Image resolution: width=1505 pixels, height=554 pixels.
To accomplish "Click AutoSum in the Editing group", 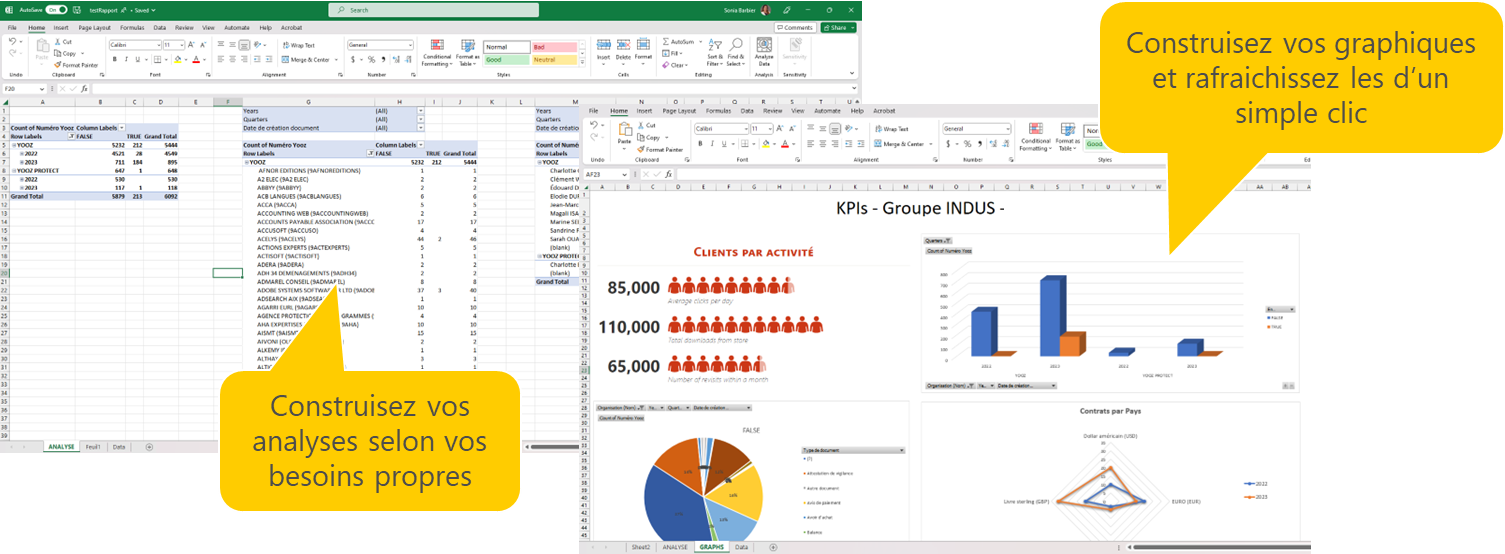I will [x=681, y=42].
